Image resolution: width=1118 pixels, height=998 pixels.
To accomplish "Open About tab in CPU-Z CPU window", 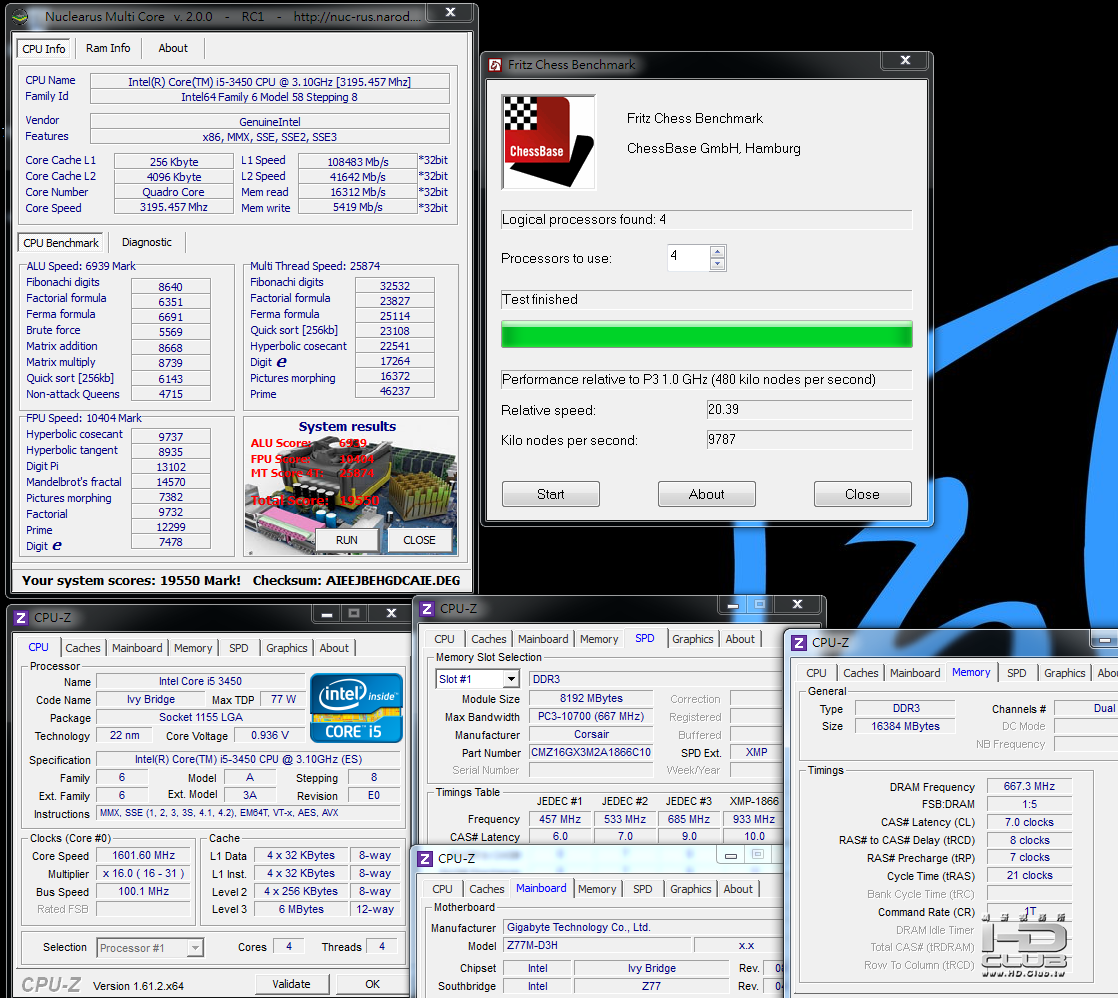I will 334,648.
